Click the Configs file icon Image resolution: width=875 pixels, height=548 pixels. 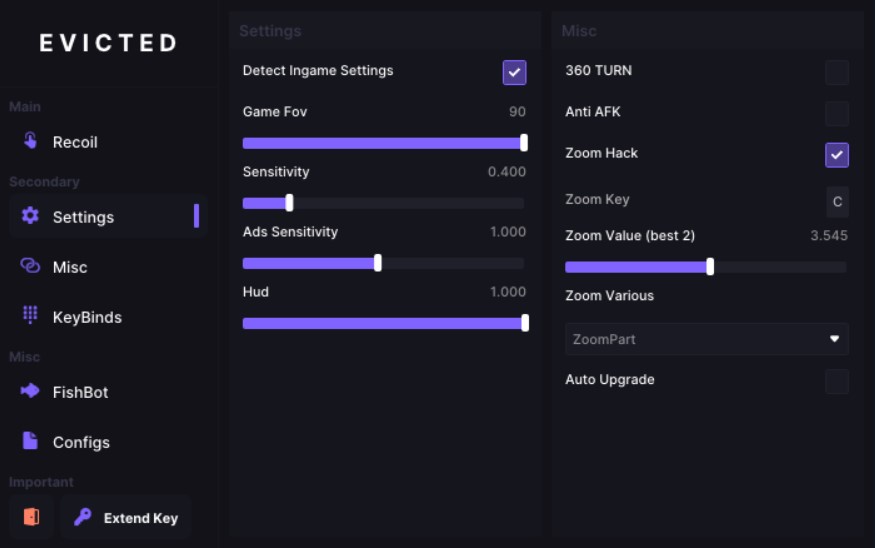coord(30,441)
